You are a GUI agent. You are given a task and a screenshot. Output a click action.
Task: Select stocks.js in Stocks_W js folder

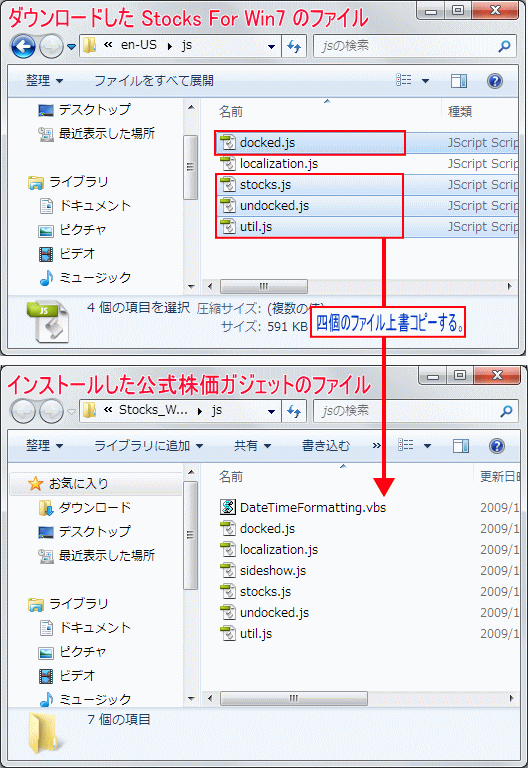click(x=256, y=592)
